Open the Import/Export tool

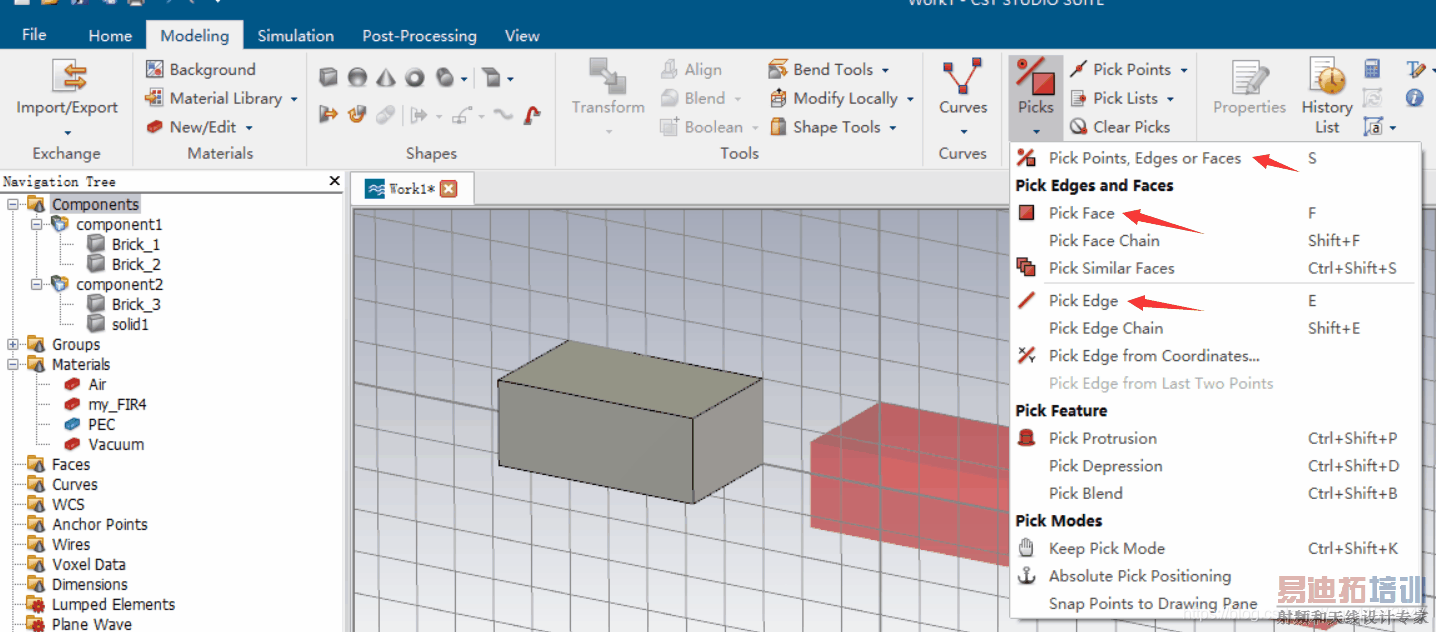(67, 97)
